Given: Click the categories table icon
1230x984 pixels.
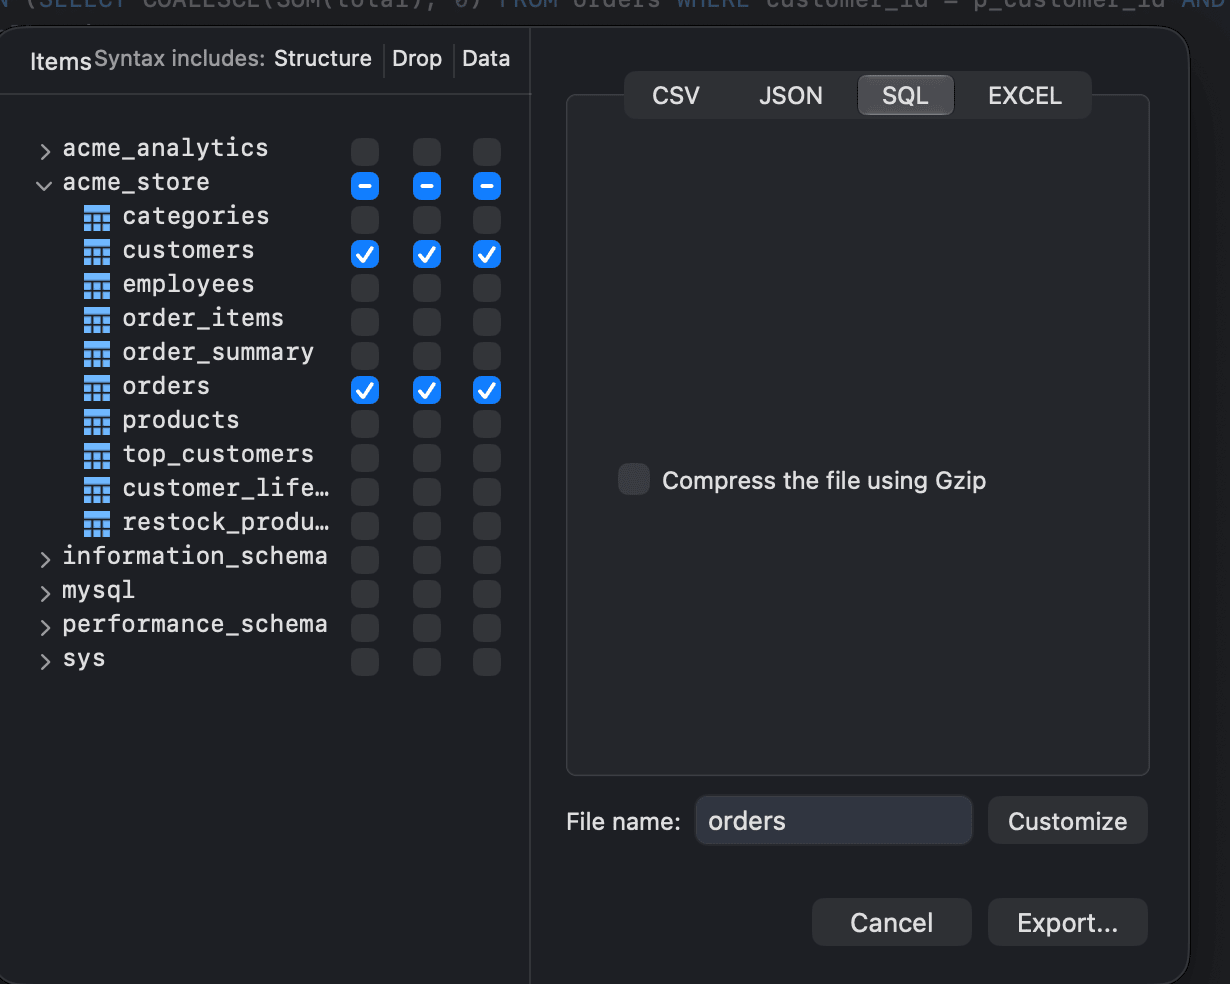Looking at the screenshot, I should (x=97, y=218).
